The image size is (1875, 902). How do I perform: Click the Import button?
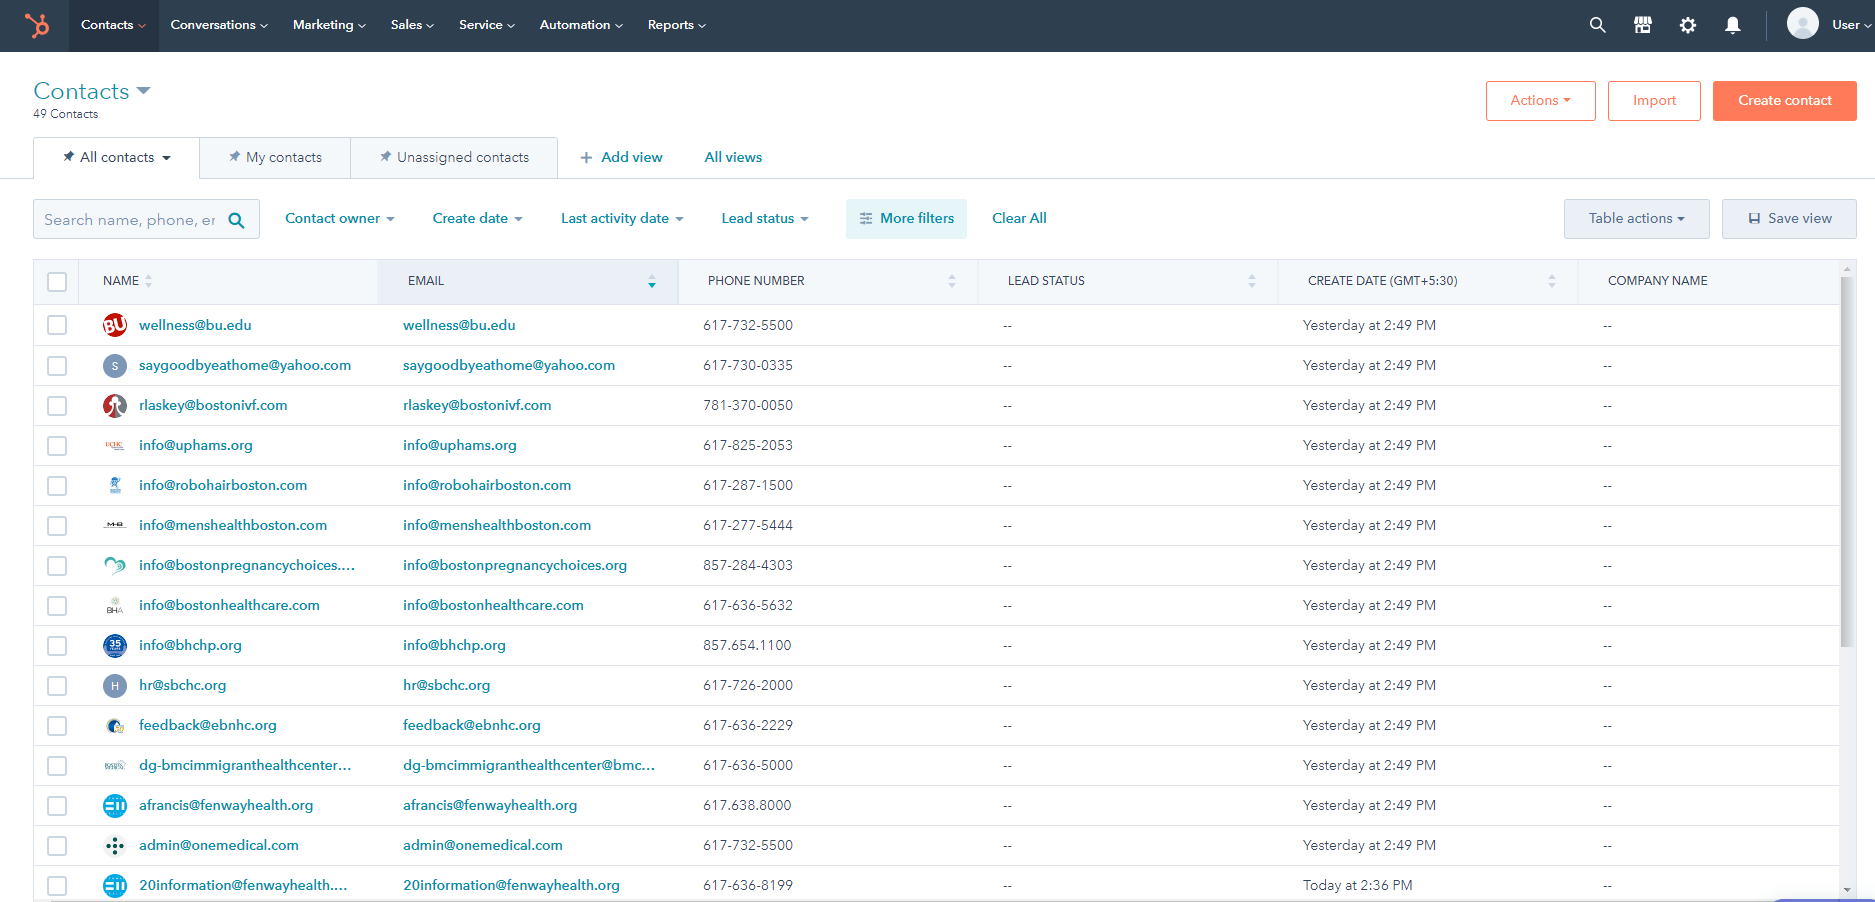1654,101
